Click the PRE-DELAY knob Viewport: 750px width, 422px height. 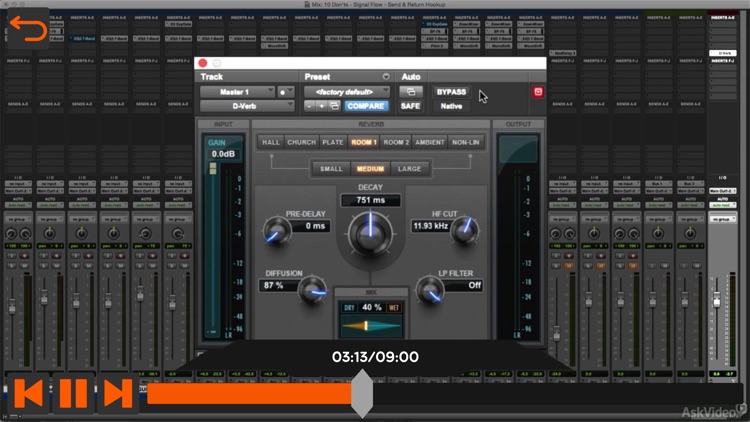click(277, 231)
